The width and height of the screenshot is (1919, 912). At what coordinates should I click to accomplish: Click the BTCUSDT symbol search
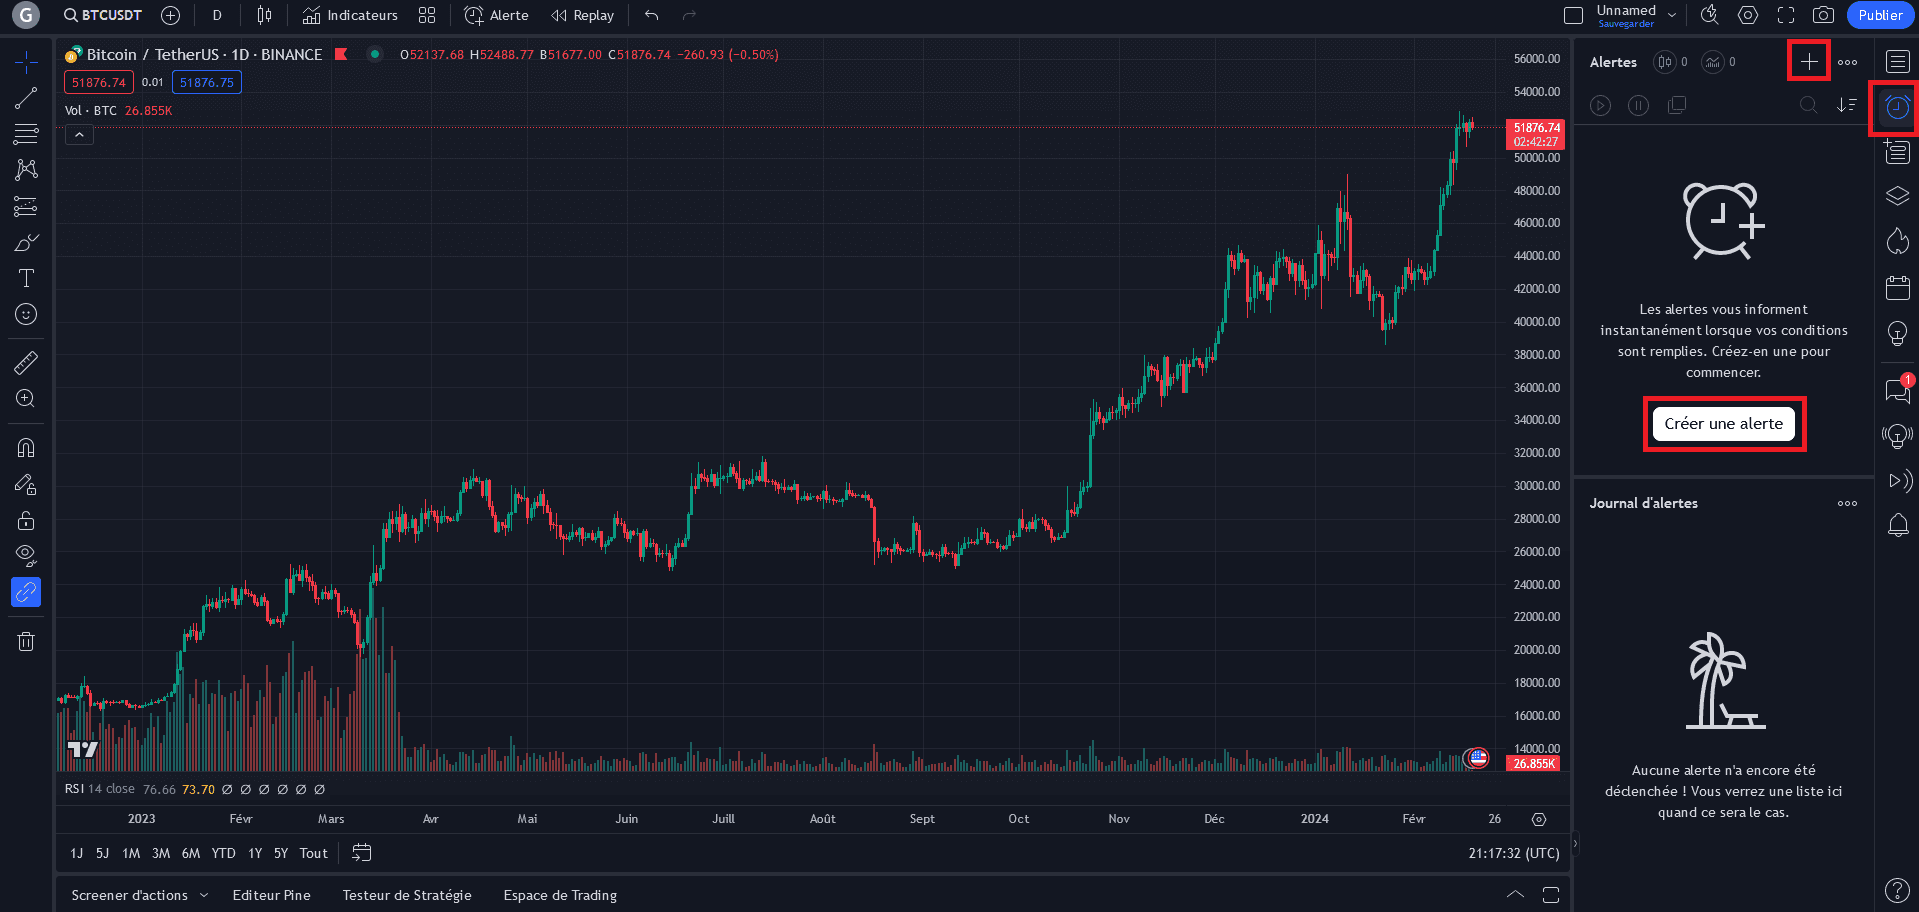(102, 15)
